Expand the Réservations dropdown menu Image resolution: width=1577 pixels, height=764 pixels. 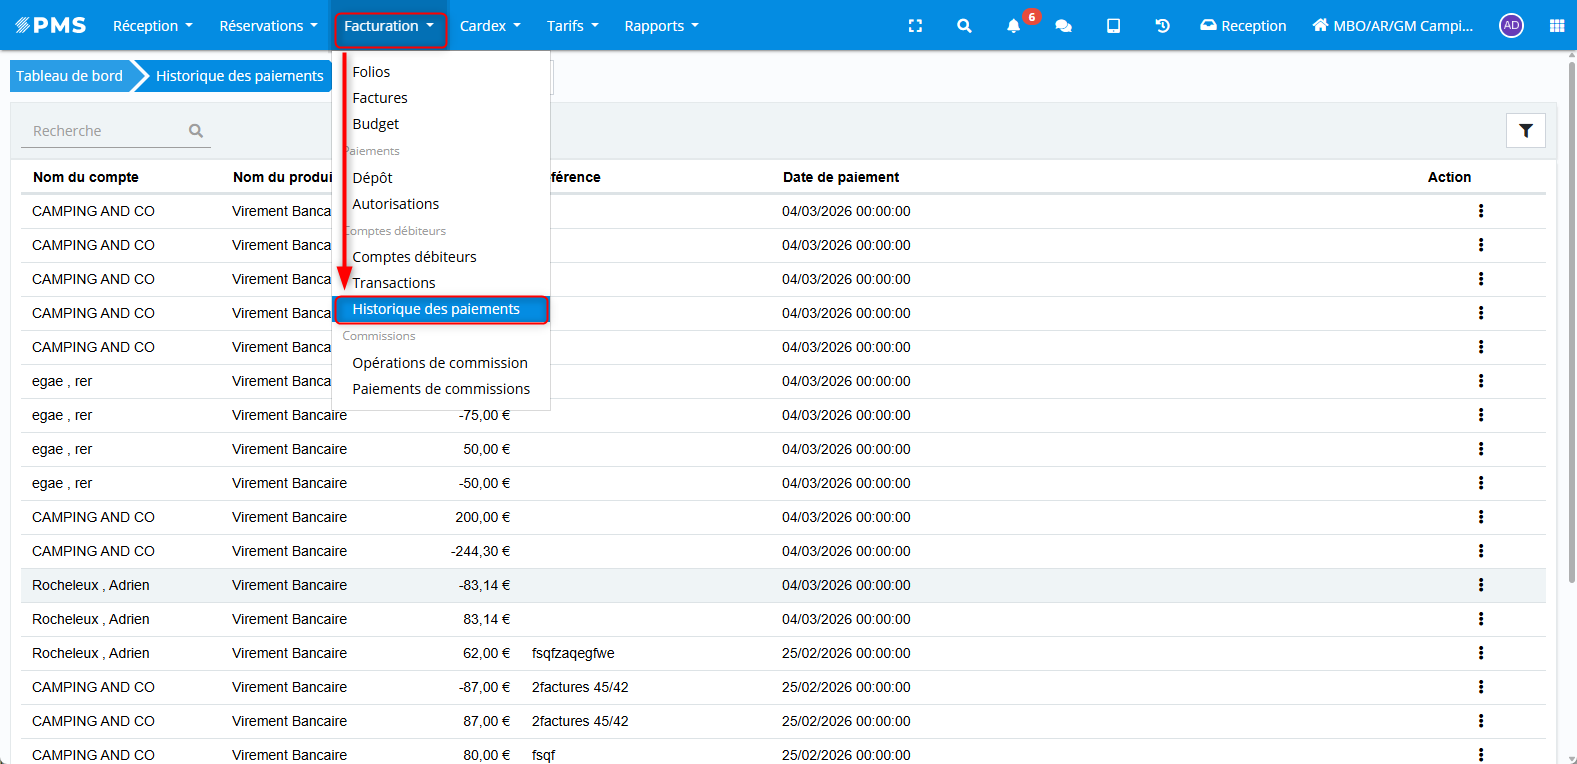click(268, 26)
